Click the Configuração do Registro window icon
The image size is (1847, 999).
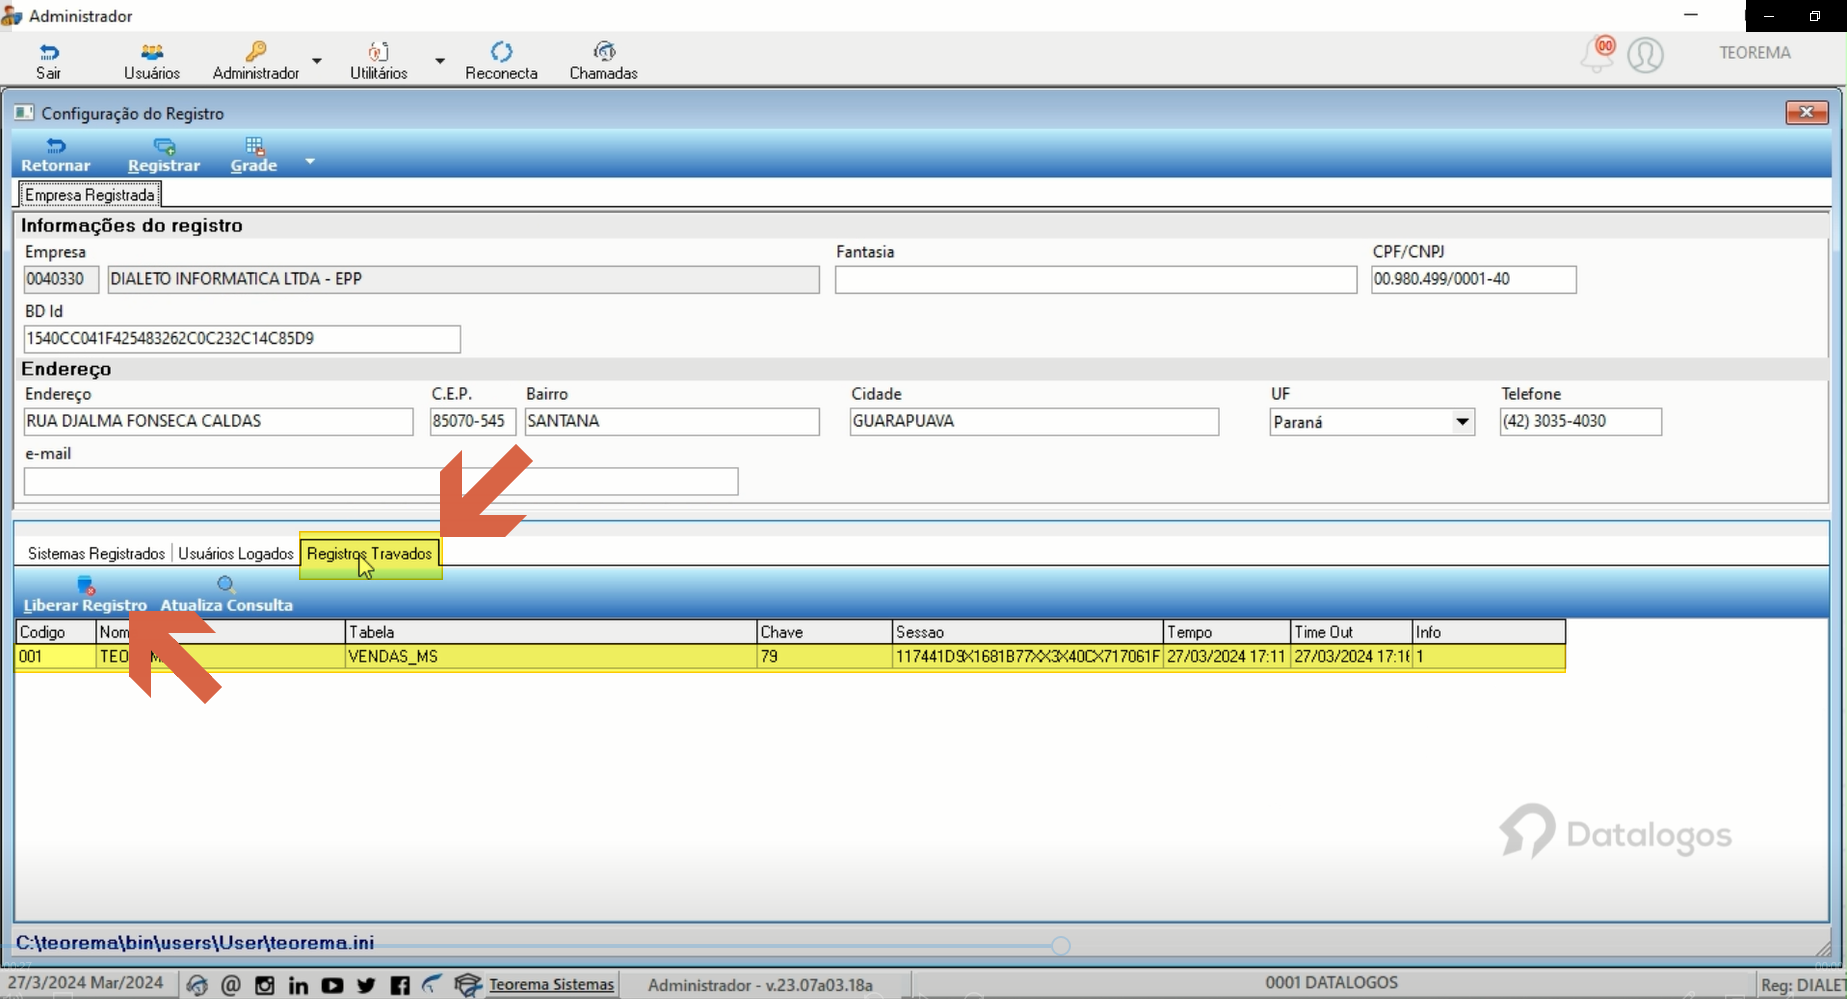click(x=24, y=113)
